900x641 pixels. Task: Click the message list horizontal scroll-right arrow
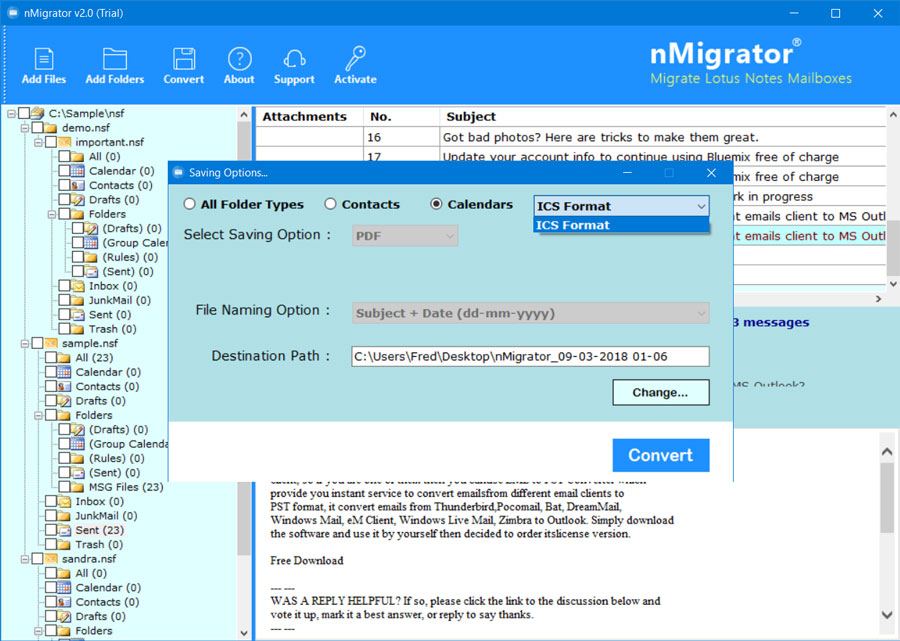point(878,299)
